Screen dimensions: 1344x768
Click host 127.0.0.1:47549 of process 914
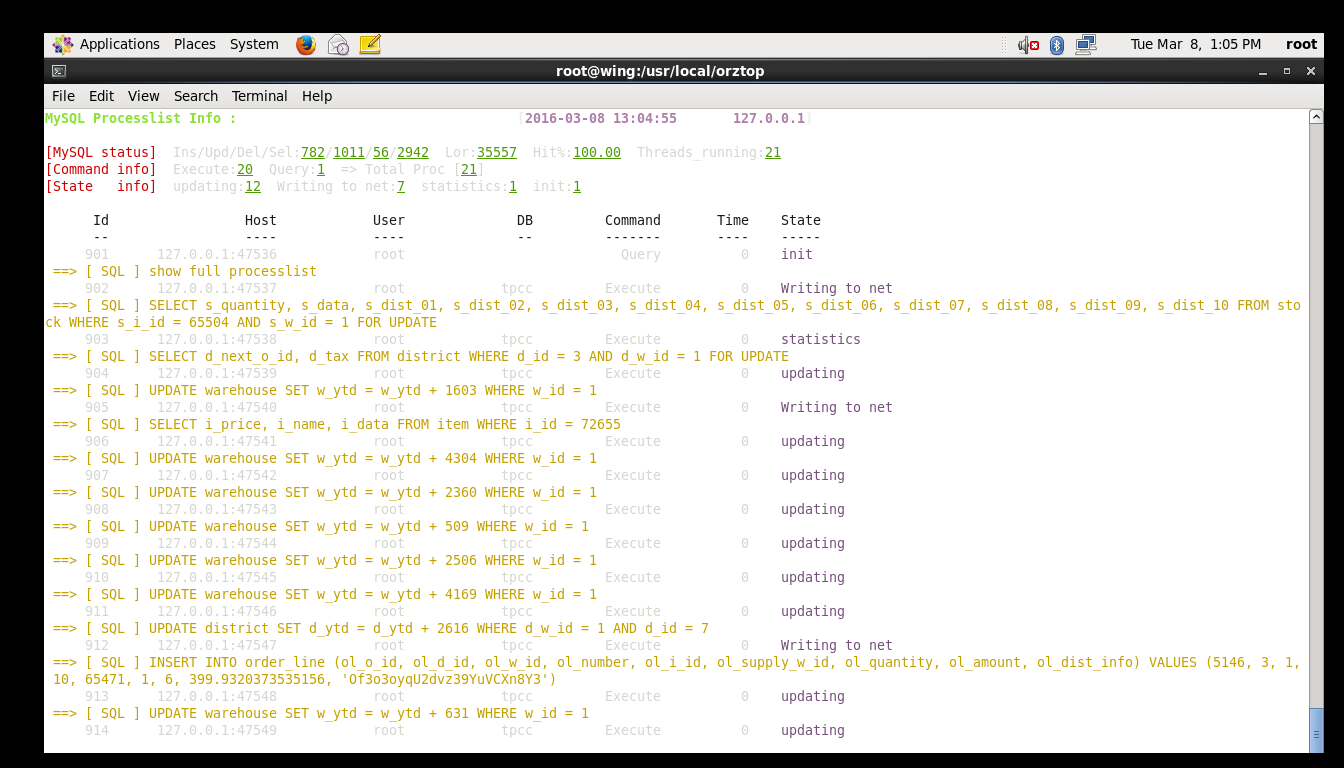pos(217,730)
